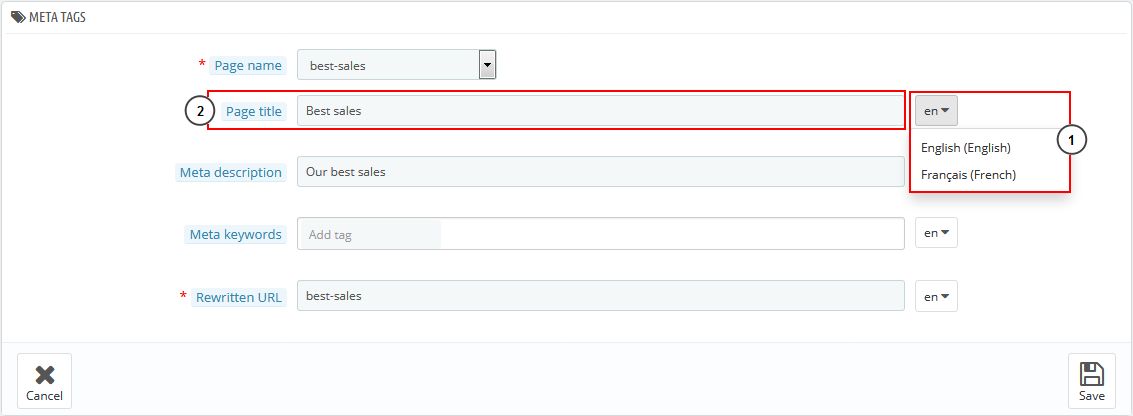1133x416 pixels.
Task: Click the Save floppy disk icon
Action: pos(1091,374)
